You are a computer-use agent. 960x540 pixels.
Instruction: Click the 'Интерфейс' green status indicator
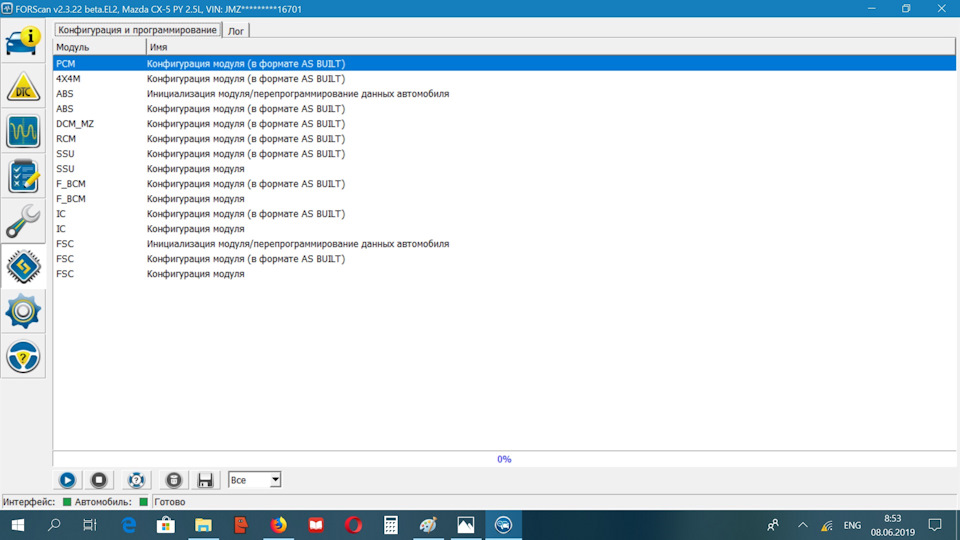[x=67, y=502]
